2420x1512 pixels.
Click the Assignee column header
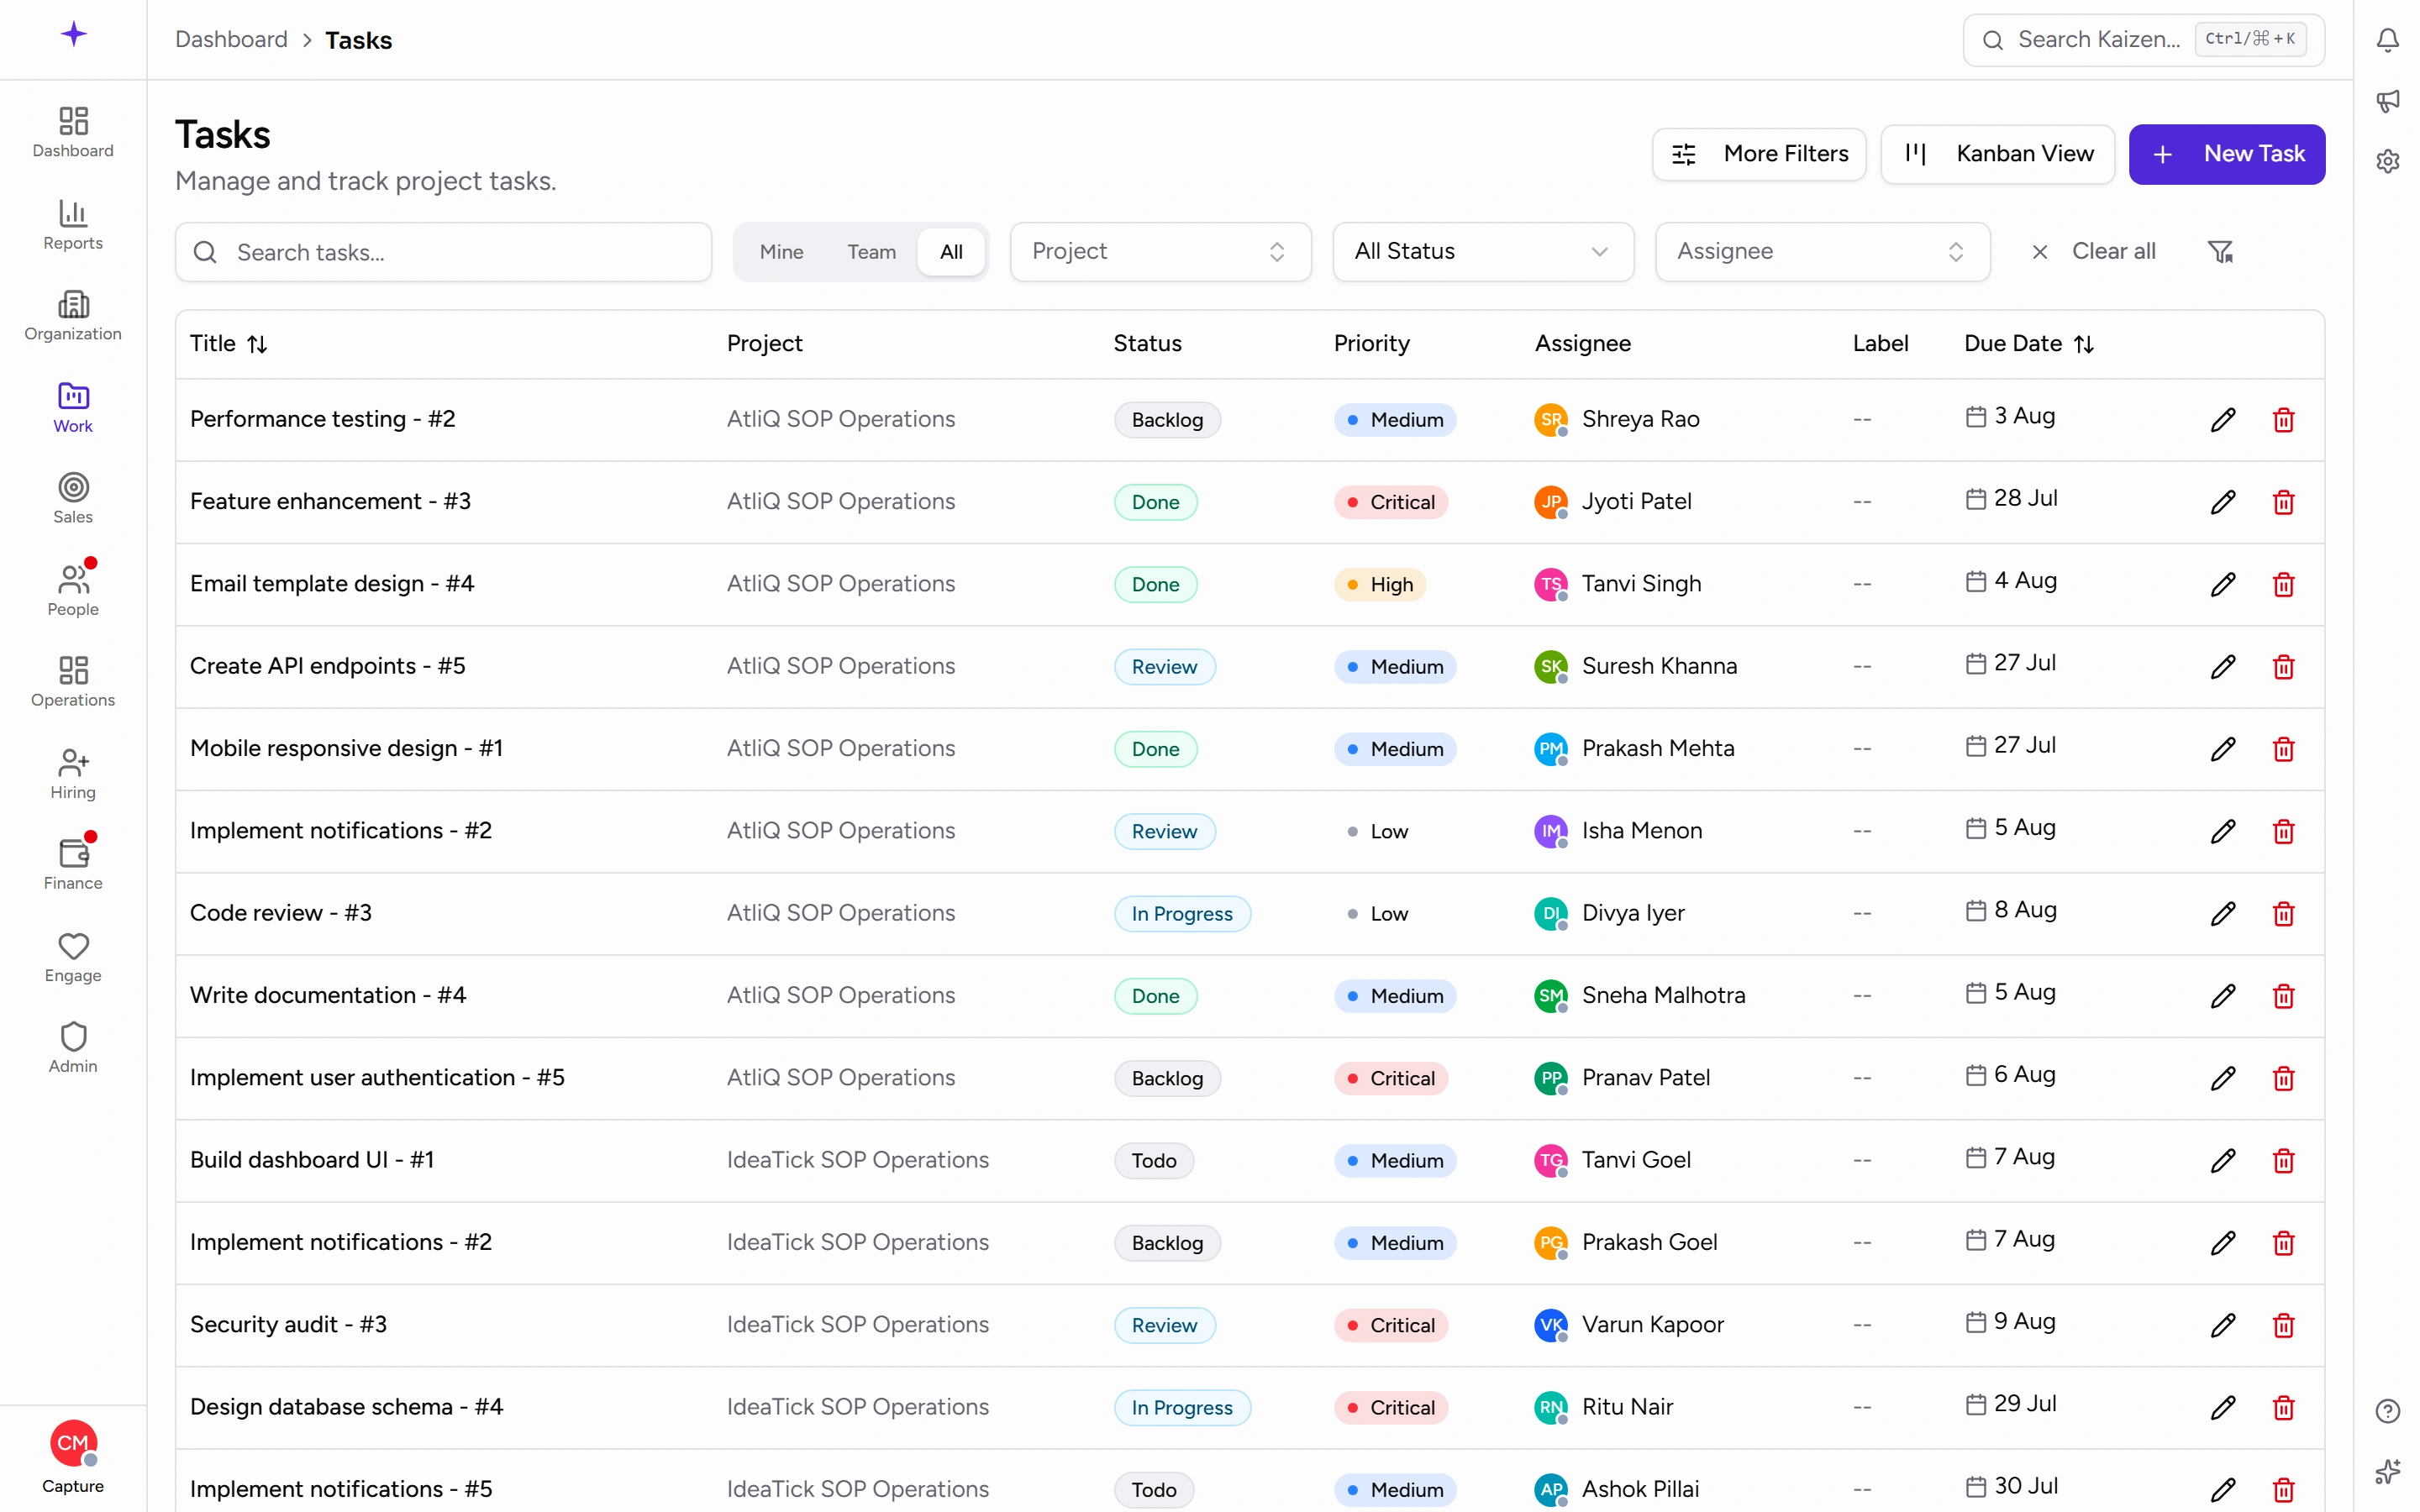tap(1582, 344)
